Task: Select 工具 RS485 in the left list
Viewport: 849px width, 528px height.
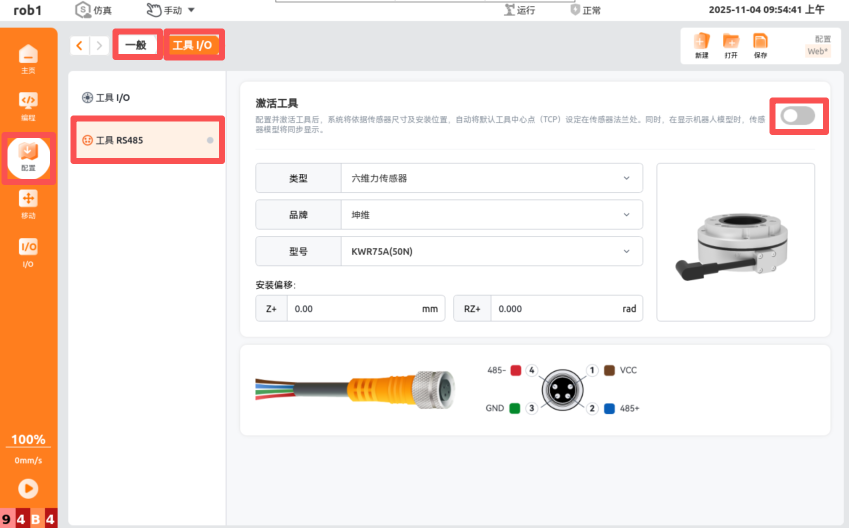Action: (x=146, y=140)
